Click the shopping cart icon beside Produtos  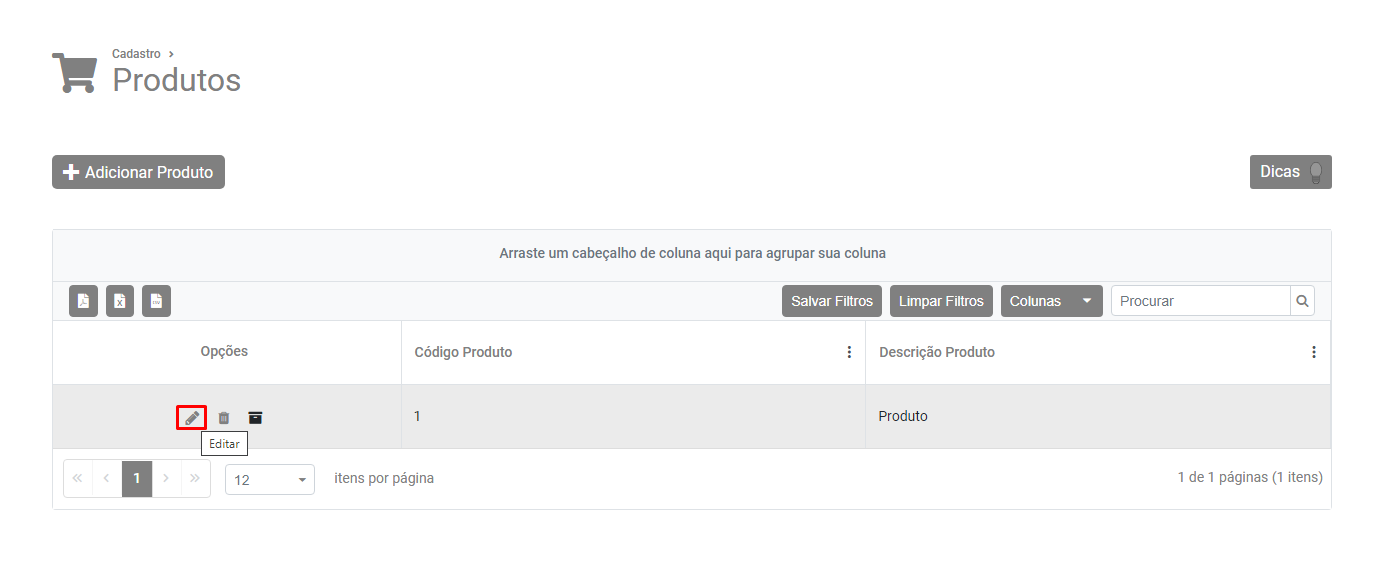click(x=74, y=72)
